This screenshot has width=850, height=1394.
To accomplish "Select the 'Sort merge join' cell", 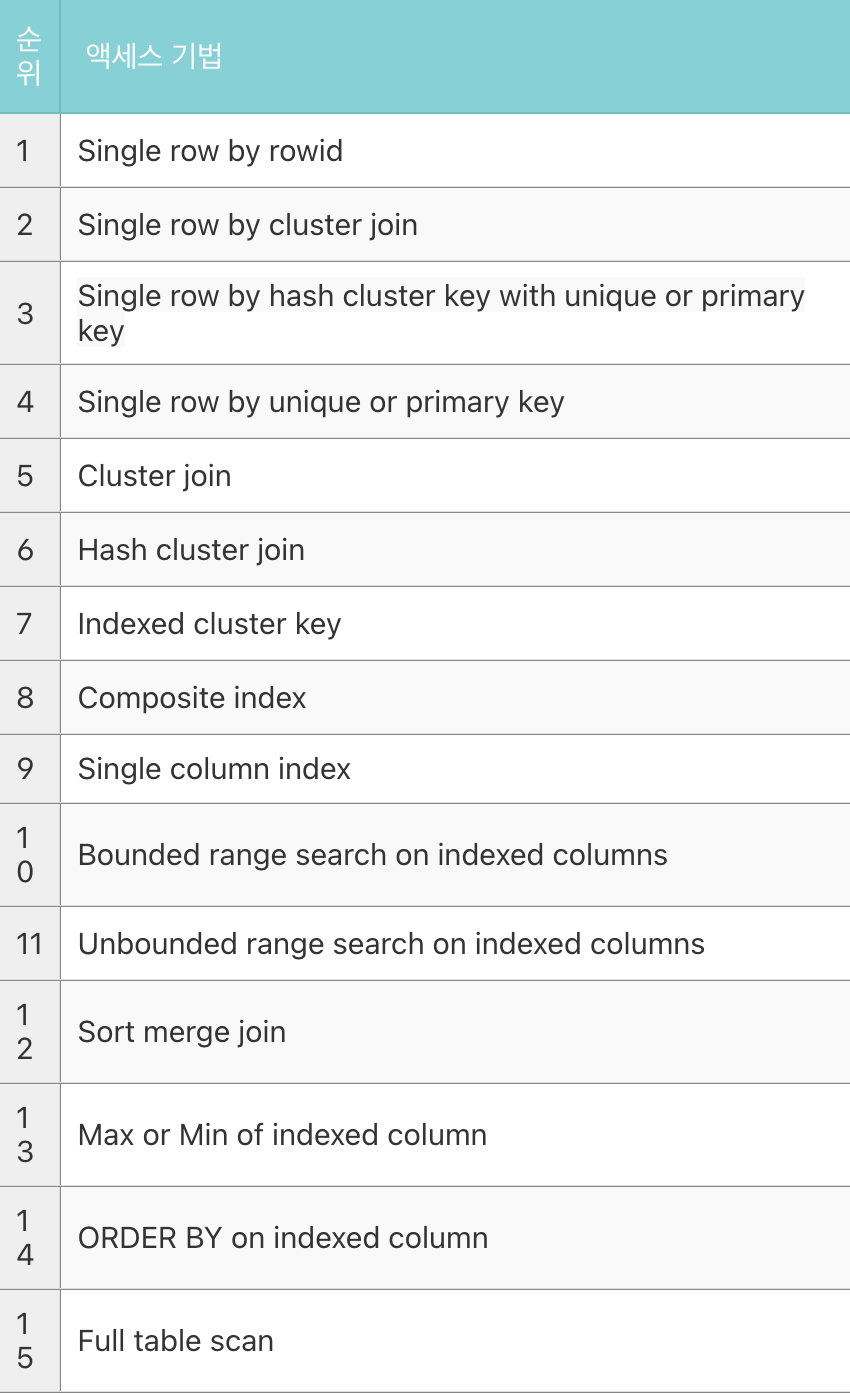I will tap(455, 1031).
